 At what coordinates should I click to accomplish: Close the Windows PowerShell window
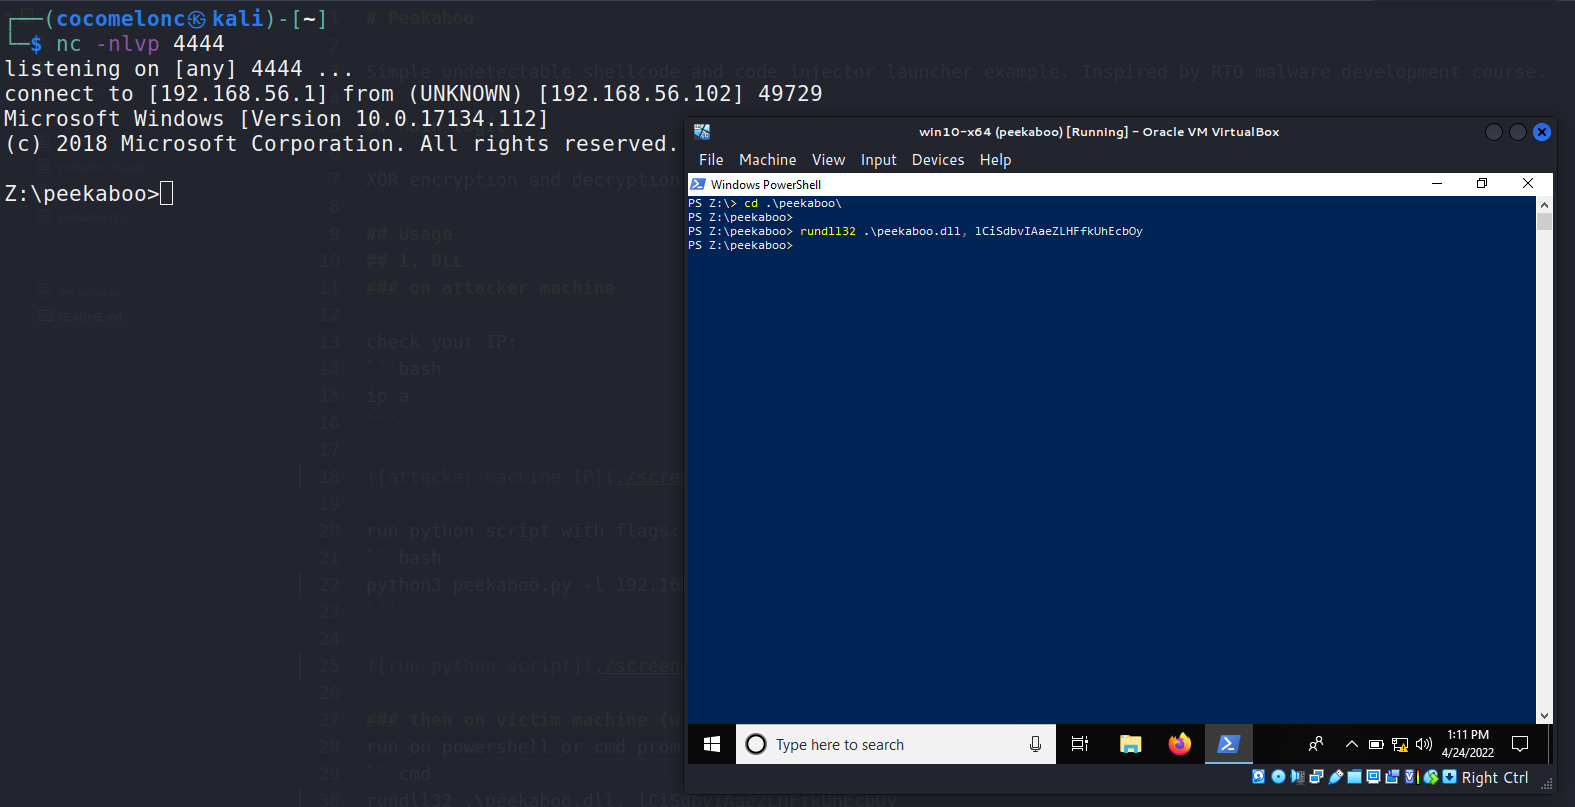point(1528,184)
